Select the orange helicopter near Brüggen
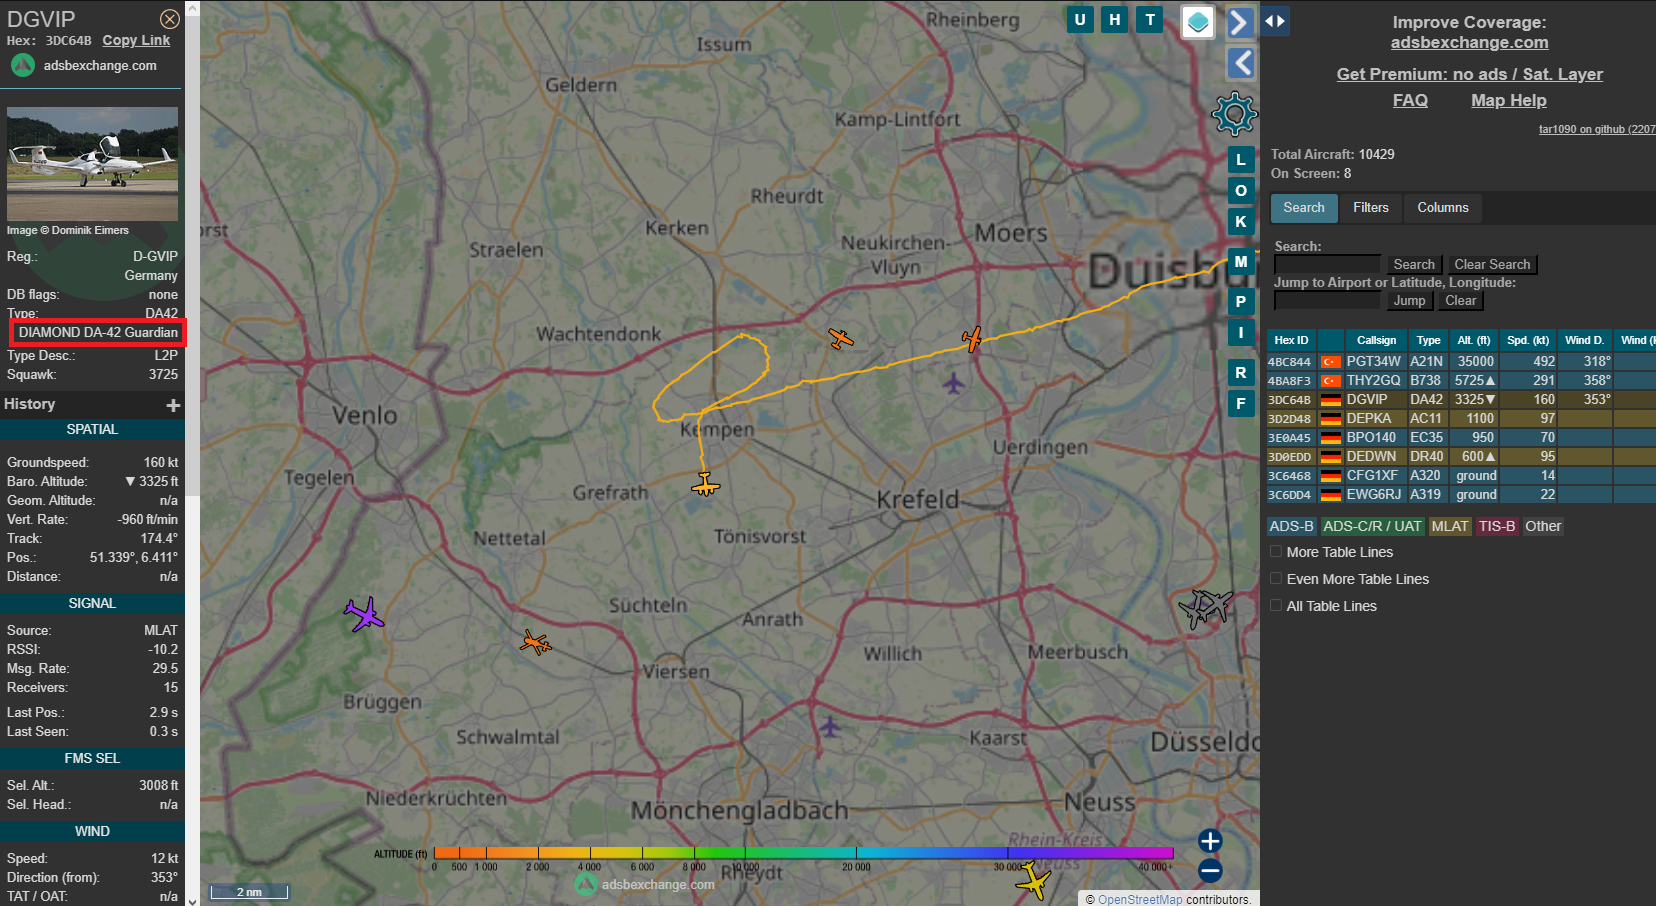 [535, 642]
